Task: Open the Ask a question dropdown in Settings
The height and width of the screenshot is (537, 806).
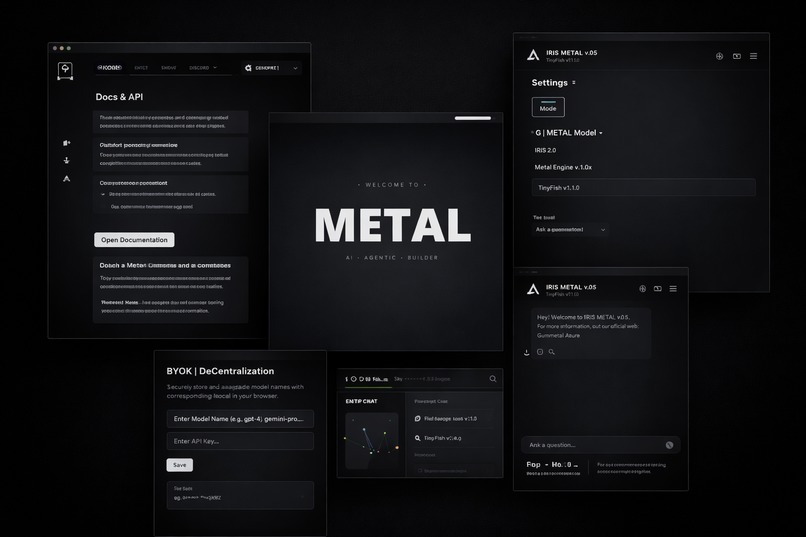Action: click(571, 230)
